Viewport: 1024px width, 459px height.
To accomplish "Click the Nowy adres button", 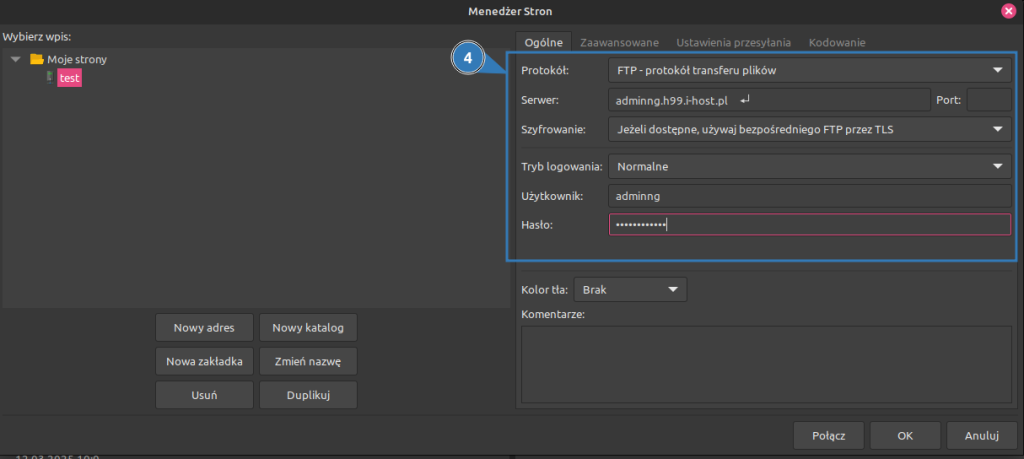I will coord(204,327).
